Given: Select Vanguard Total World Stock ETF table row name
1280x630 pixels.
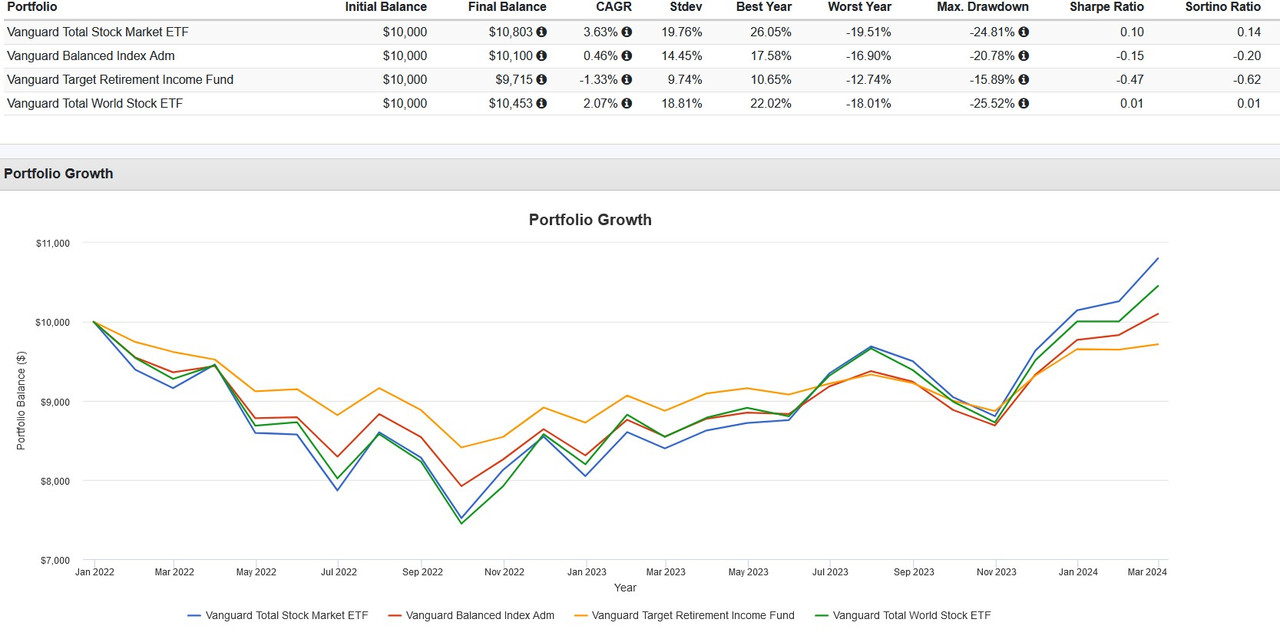Looking at the screenshot, I should click(95, 103).
